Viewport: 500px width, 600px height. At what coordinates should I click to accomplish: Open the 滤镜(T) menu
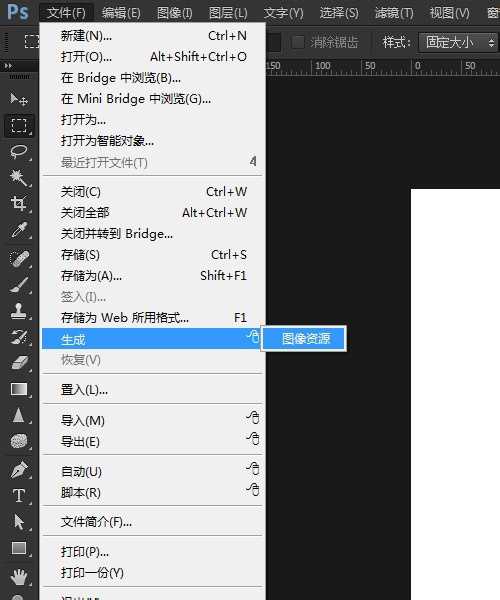[x=394, y=13]
